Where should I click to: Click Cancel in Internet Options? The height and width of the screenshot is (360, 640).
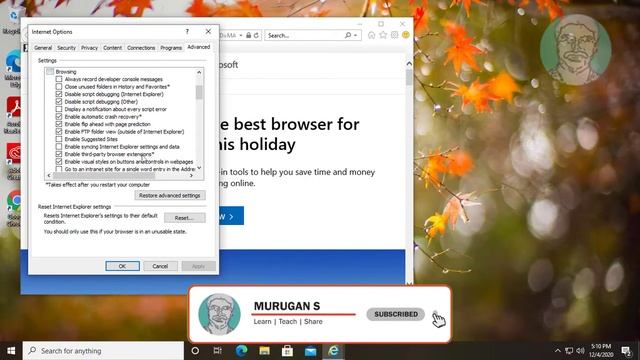[160, 266]
